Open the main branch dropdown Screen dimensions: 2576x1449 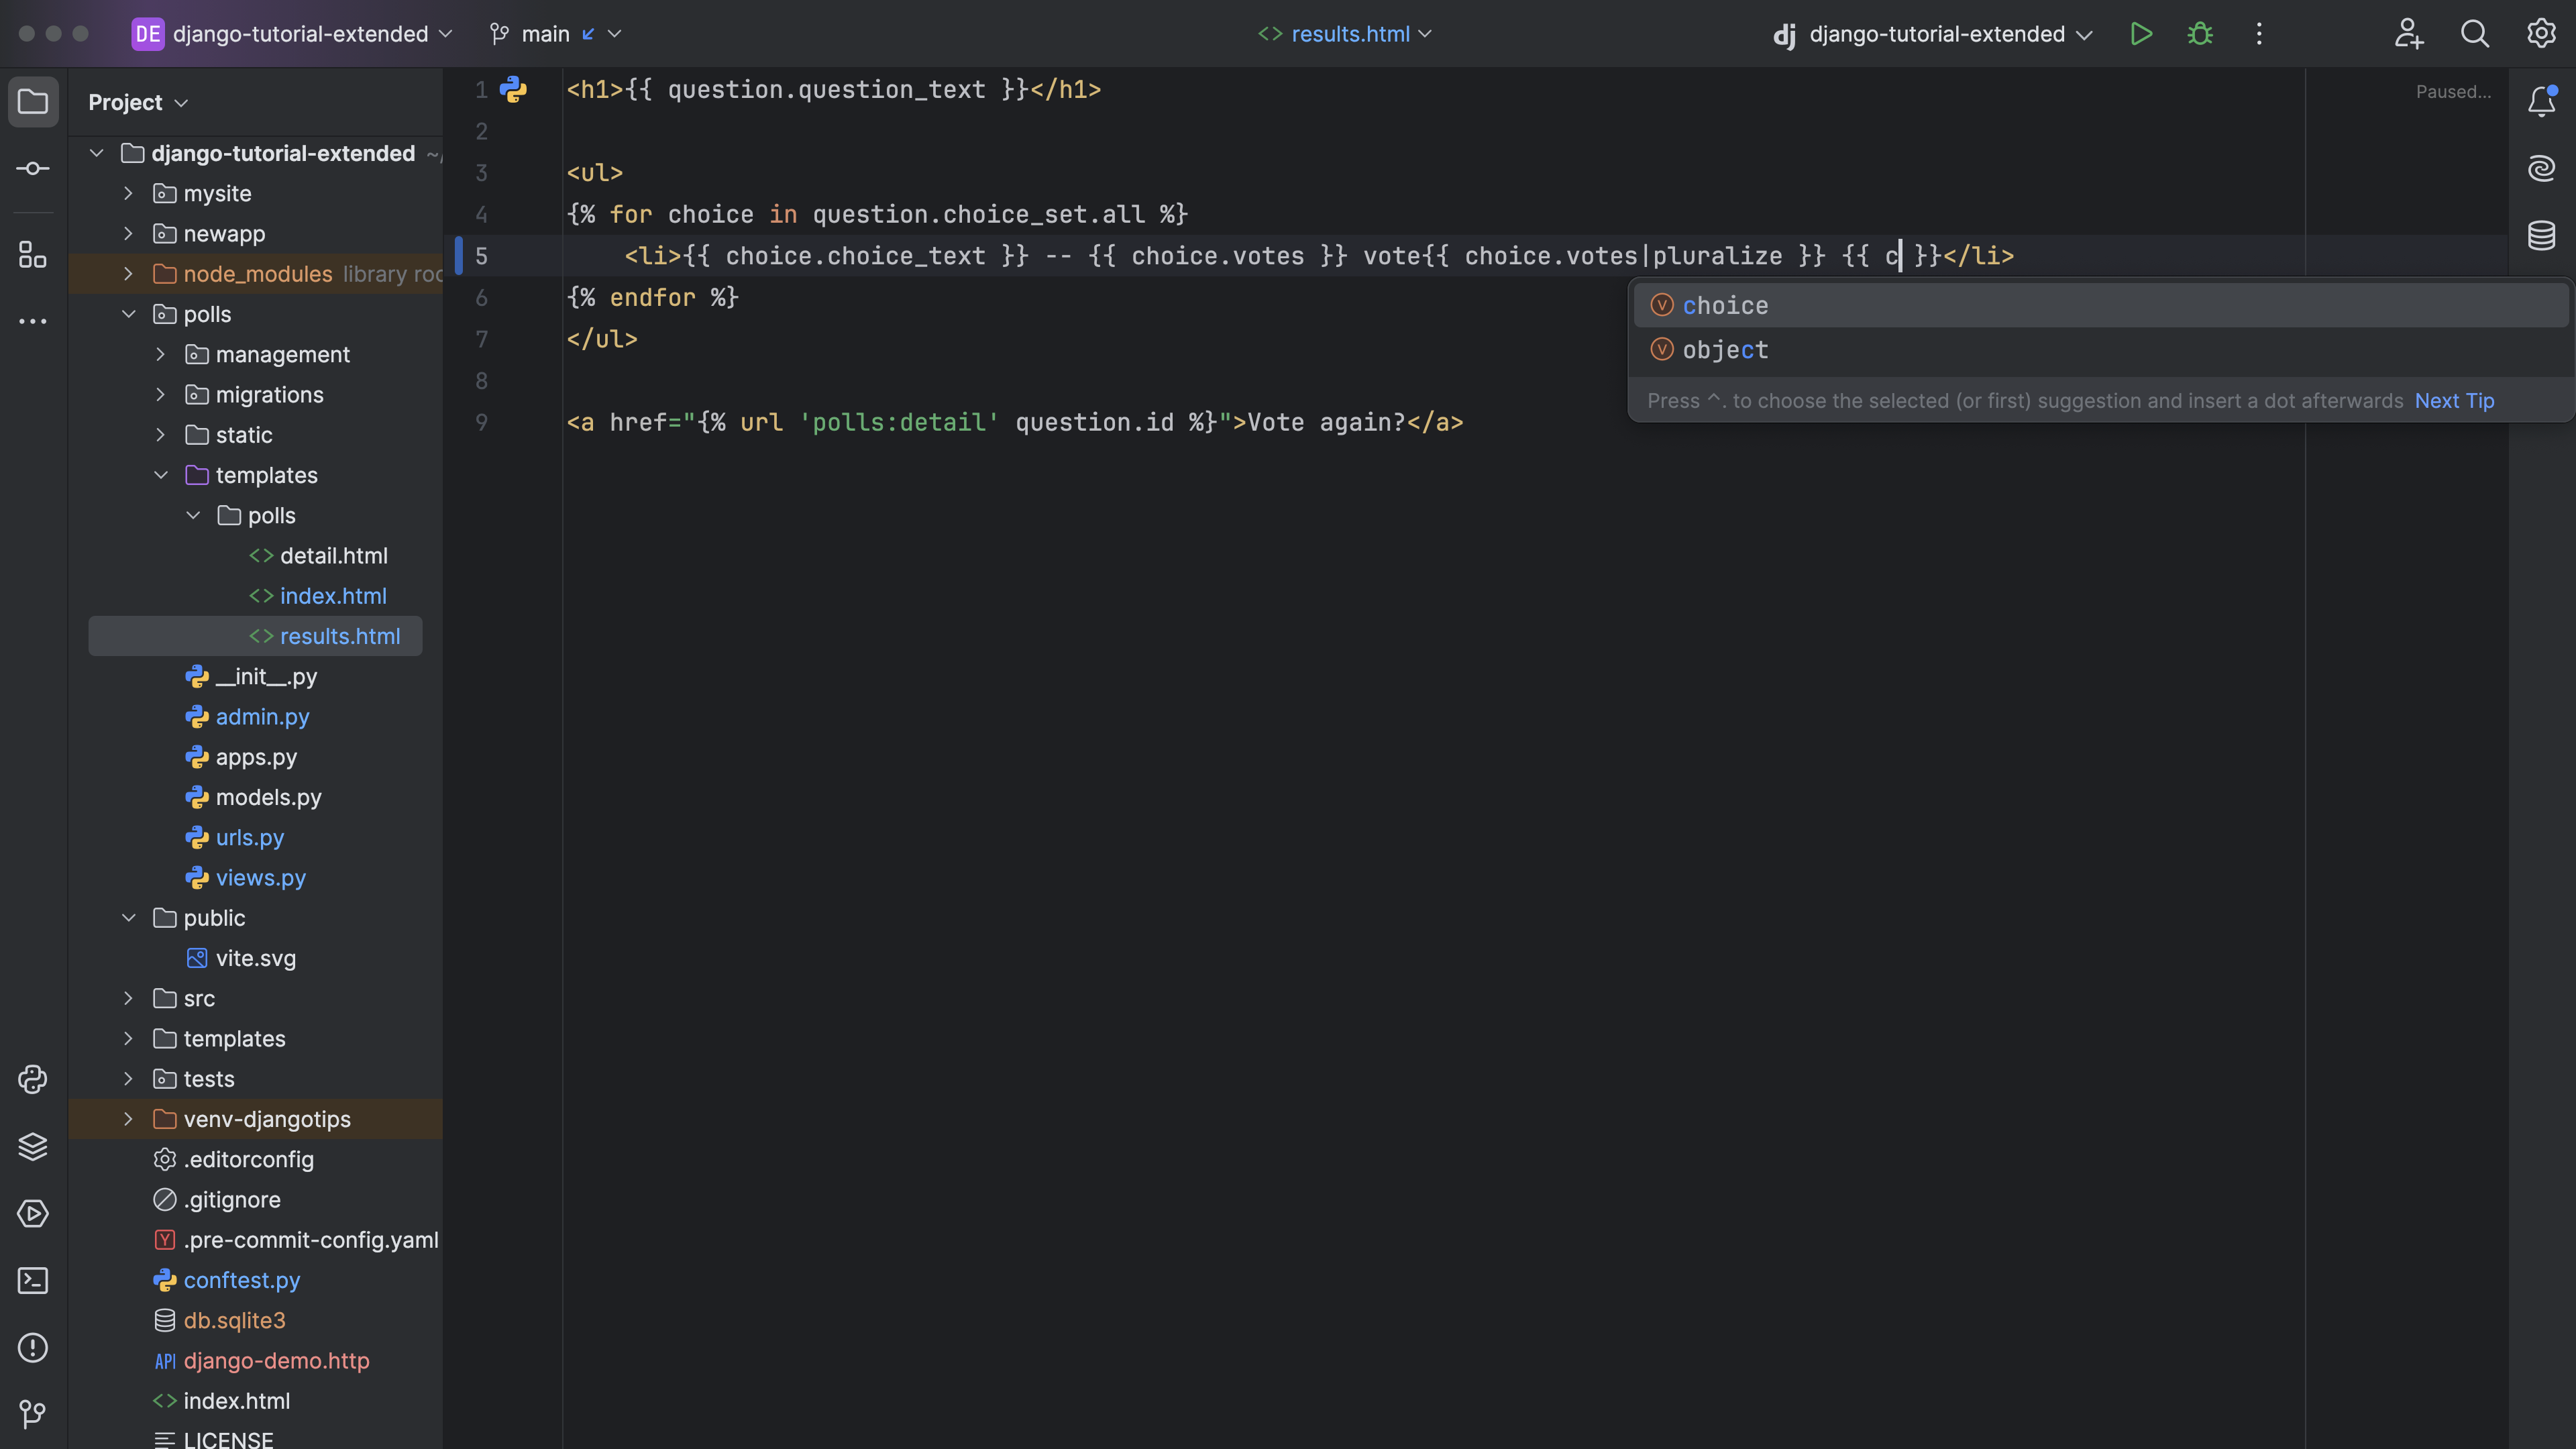(x=556, y=34)
